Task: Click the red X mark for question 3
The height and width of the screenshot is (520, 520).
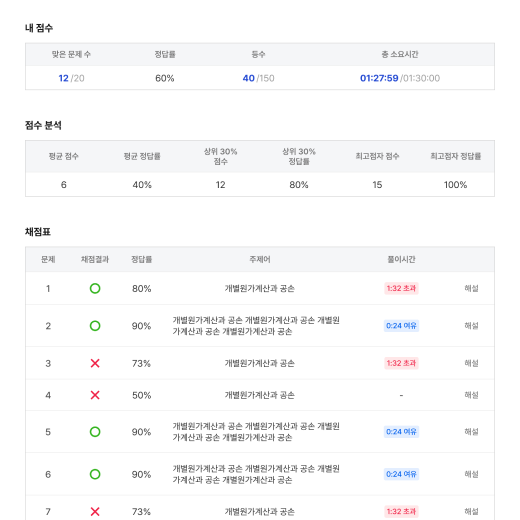Action: pos(95,363)
